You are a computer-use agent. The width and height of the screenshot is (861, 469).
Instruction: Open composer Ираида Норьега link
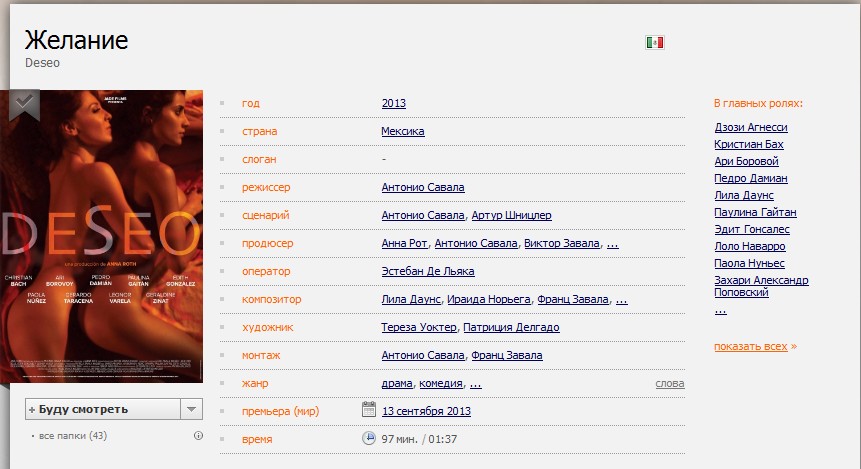point(489,299)
